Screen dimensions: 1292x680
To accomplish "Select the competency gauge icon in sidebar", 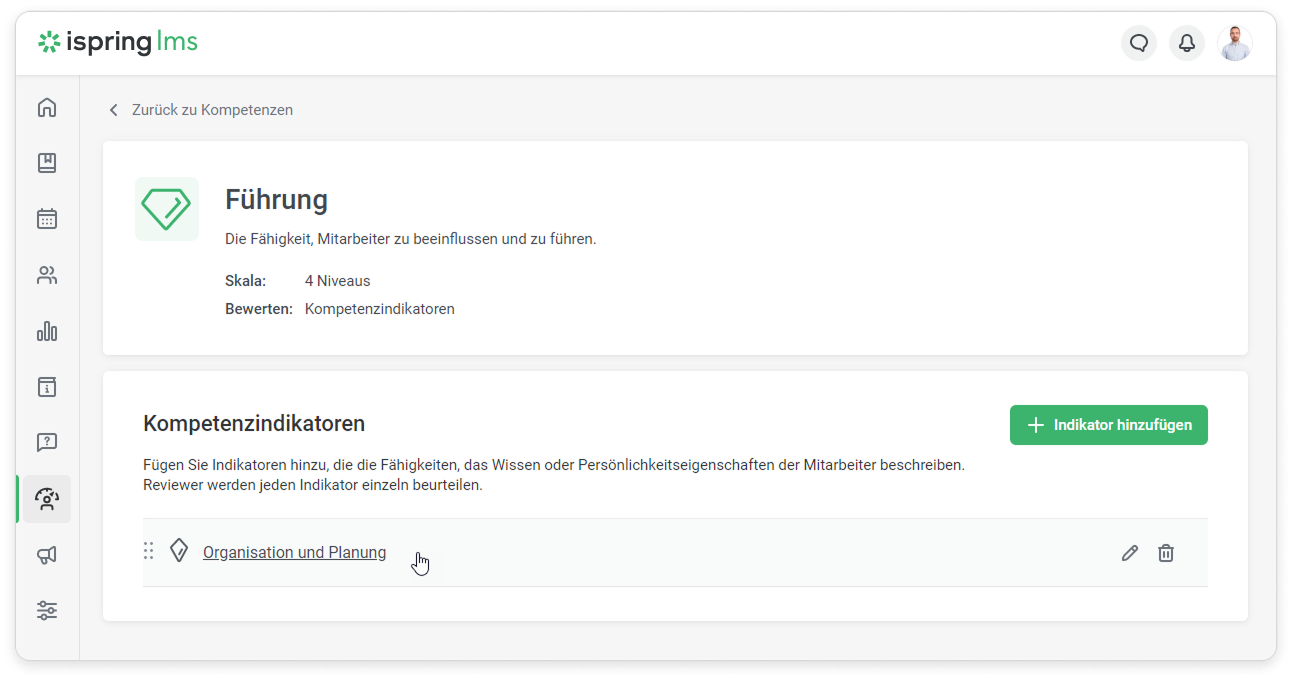I will (47, 499).
